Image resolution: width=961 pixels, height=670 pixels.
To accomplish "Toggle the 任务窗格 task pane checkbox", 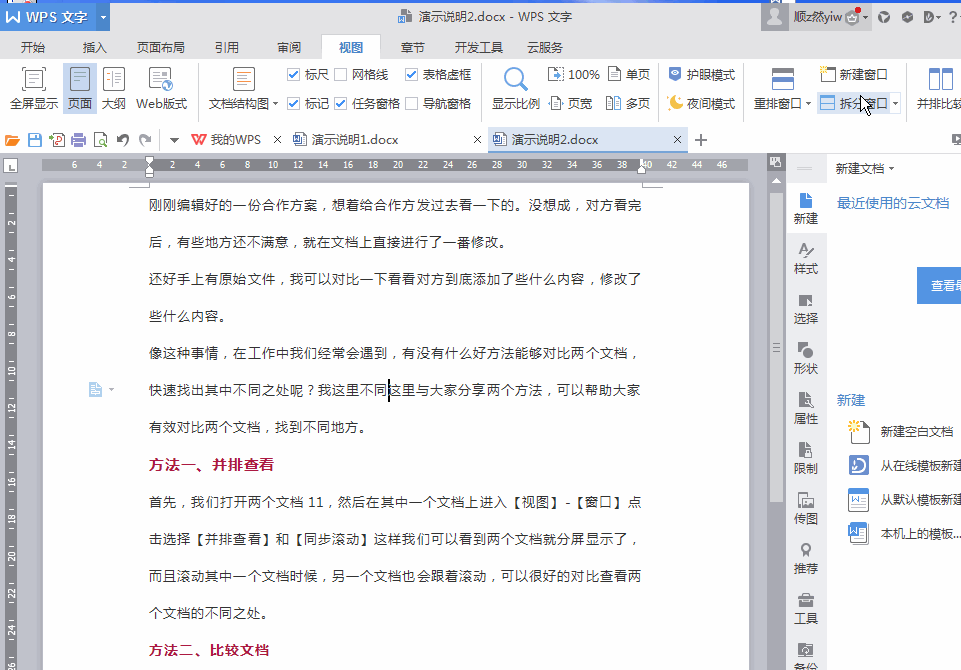I will pyautogui.click(x=341, y=104).
